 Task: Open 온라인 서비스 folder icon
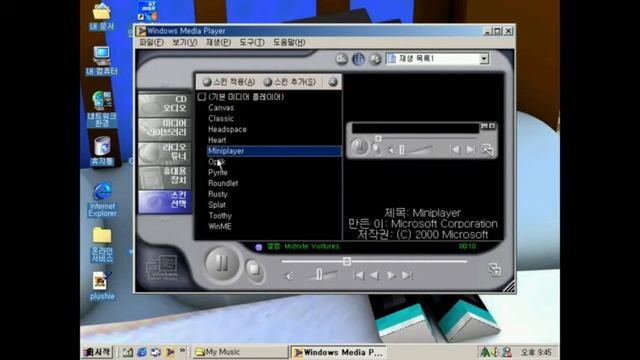tap(102, 245)
